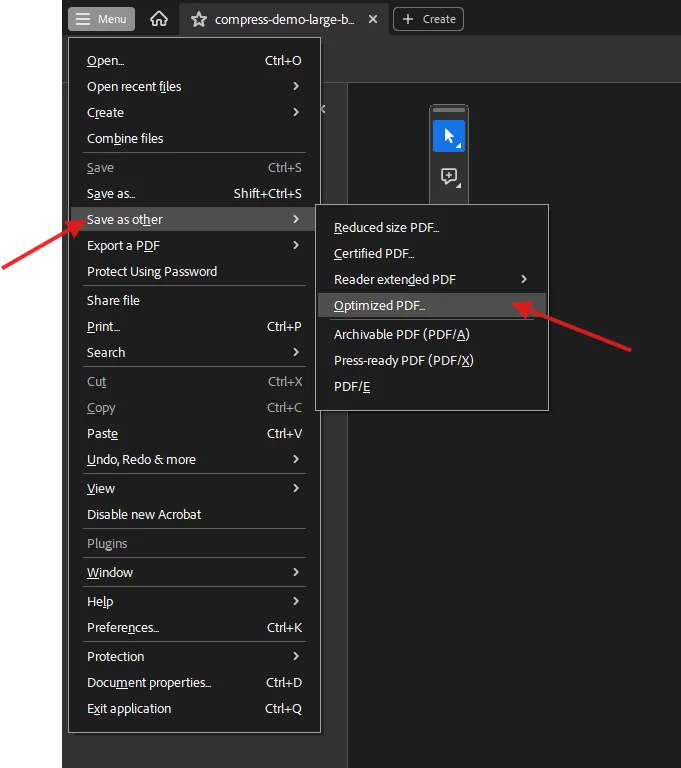
Task: Choose Open... from the menu
Action: (x=194, y=61)
